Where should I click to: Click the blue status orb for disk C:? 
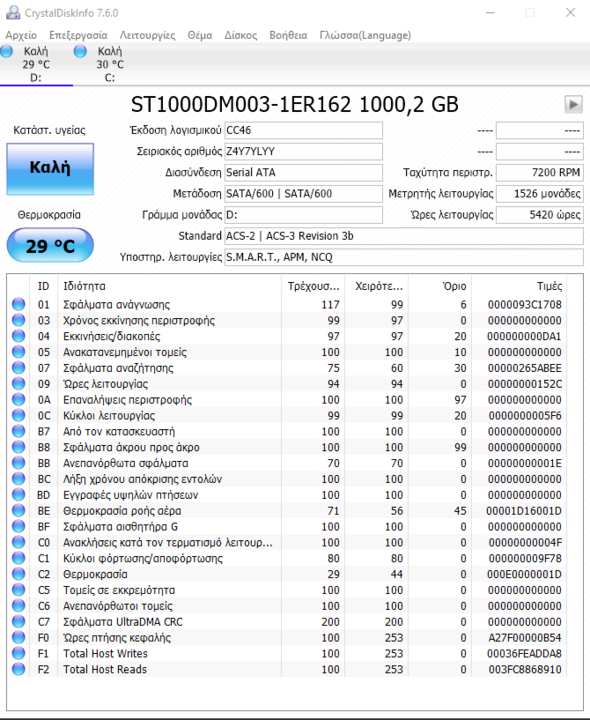[x=80, y=51]
